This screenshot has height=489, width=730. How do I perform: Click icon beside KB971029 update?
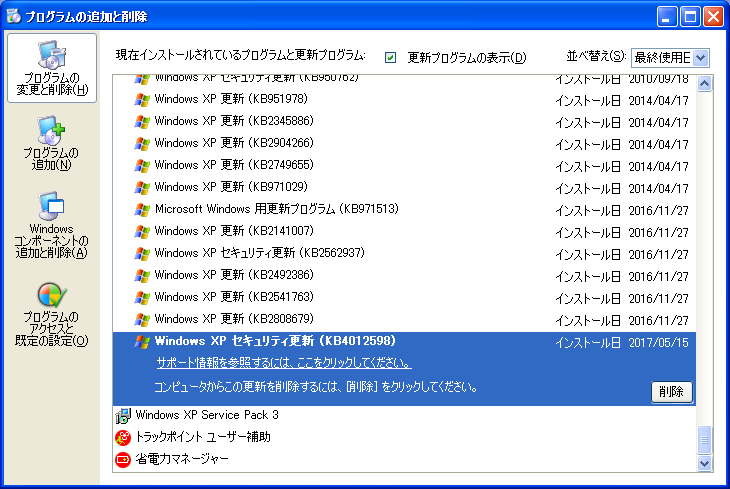[142, 187]
